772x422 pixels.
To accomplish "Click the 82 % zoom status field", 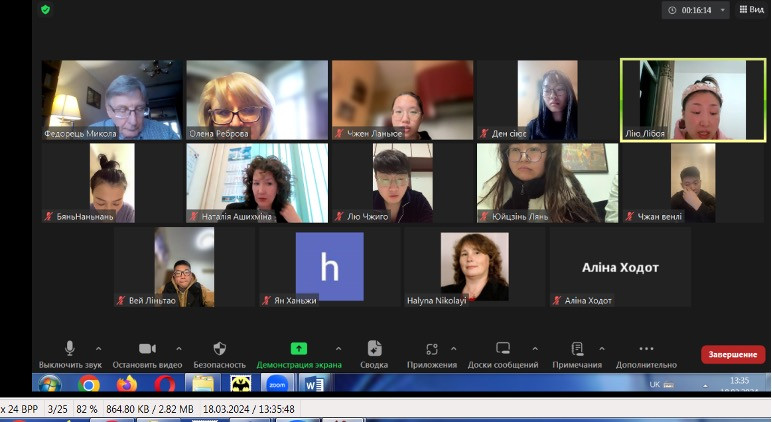I will (87, 409).
